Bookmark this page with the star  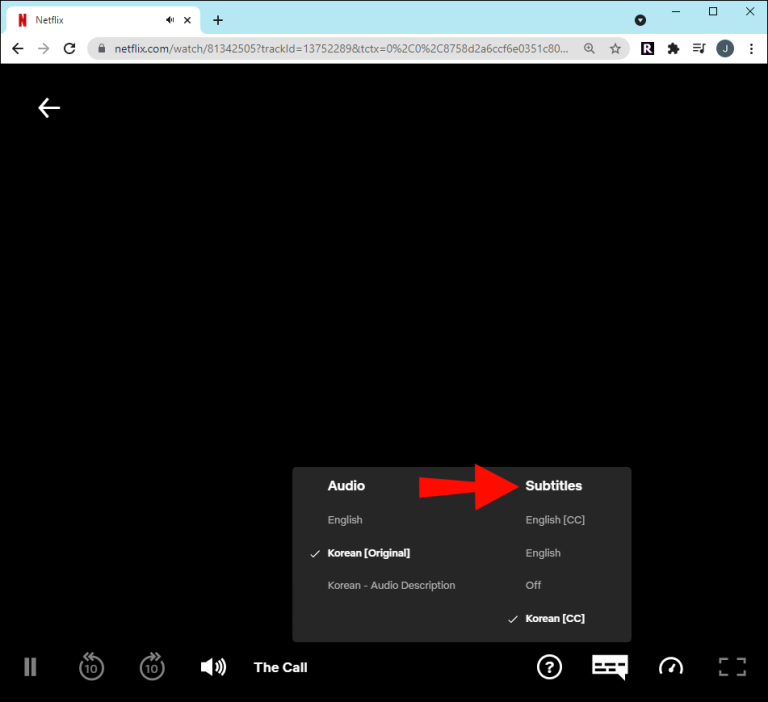pos(616,48)
